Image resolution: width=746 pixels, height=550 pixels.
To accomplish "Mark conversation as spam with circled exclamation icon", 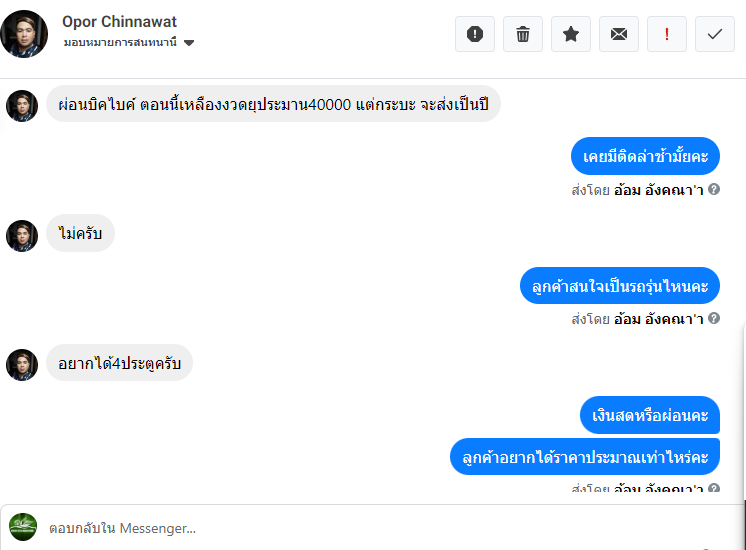I will pyautogui.click(x=475, y=34).
